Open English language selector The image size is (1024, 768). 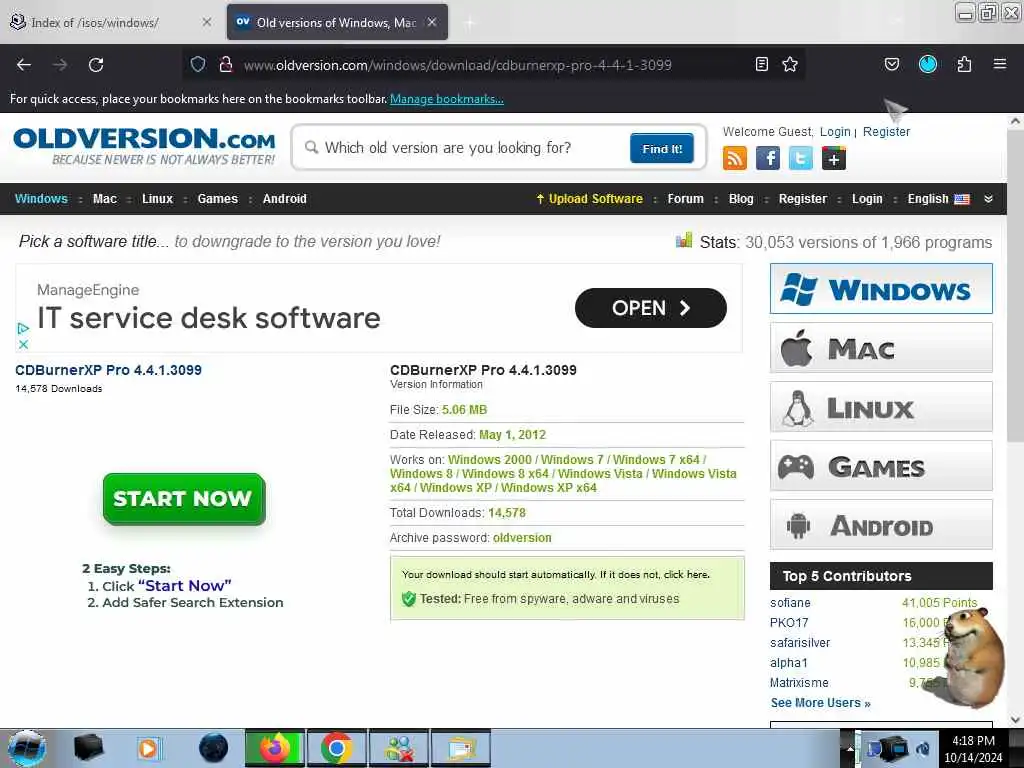(x=938, y=199)
